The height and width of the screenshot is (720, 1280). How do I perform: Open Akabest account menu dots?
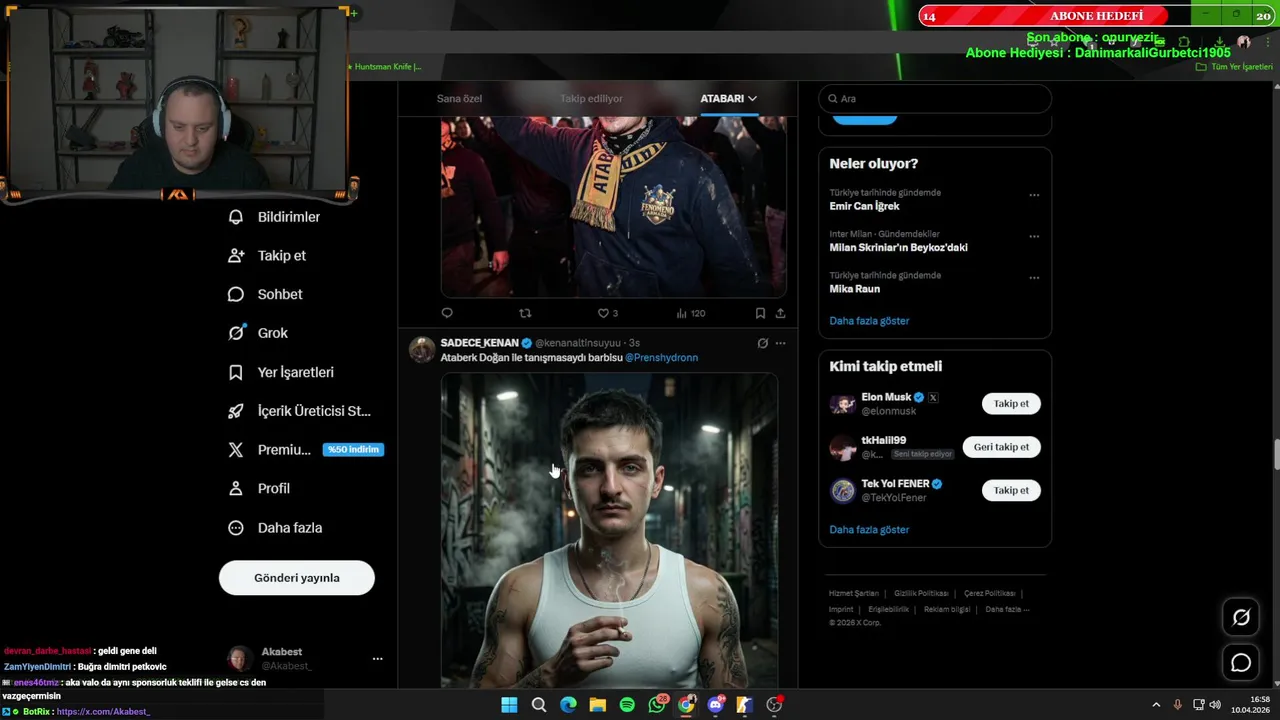click(377, 659)
